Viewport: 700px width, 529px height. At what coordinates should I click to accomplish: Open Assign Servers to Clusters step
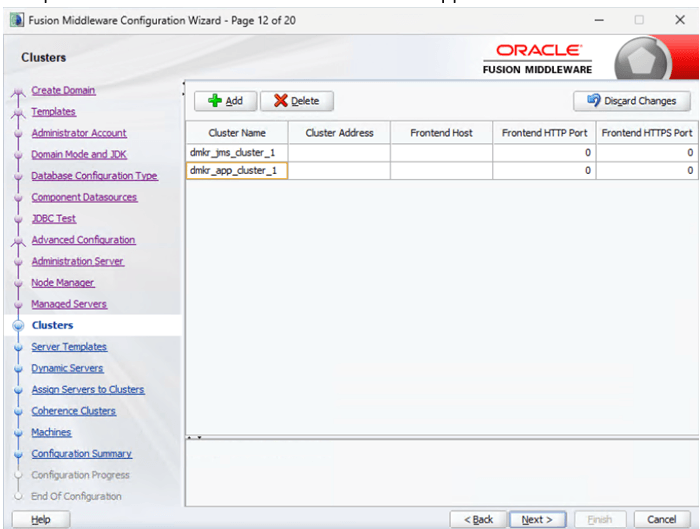tap(88, 390)
